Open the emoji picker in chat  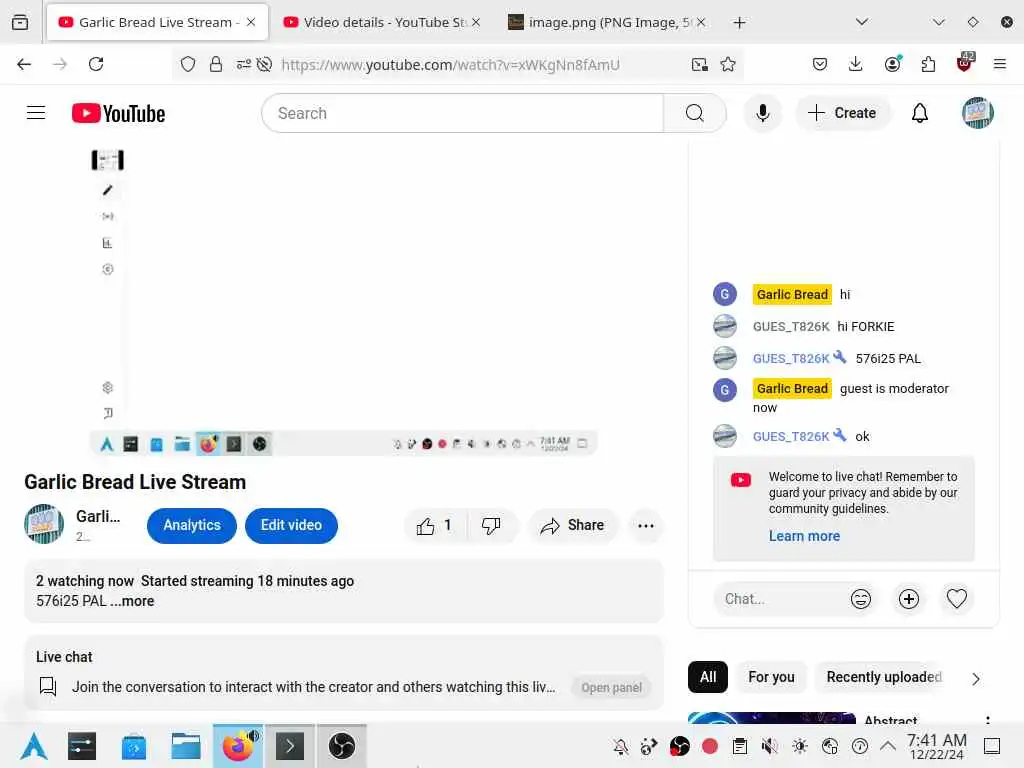(x=861, y=599)
